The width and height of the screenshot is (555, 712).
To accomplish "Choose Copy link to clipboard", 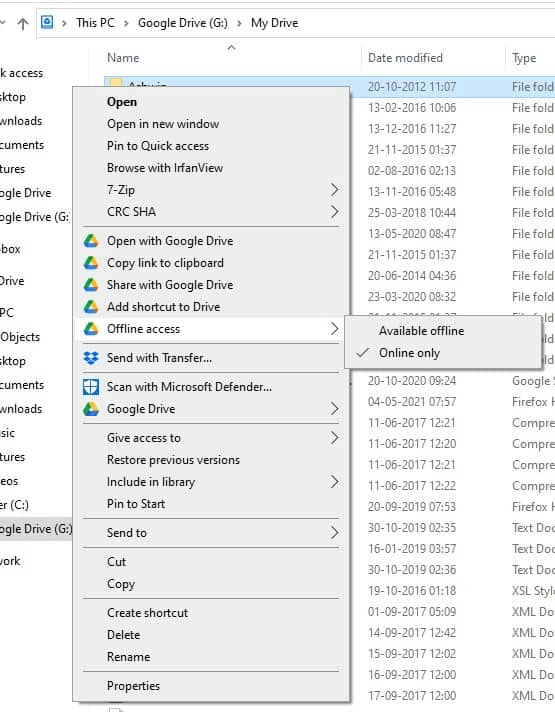I will pos(165,263).
